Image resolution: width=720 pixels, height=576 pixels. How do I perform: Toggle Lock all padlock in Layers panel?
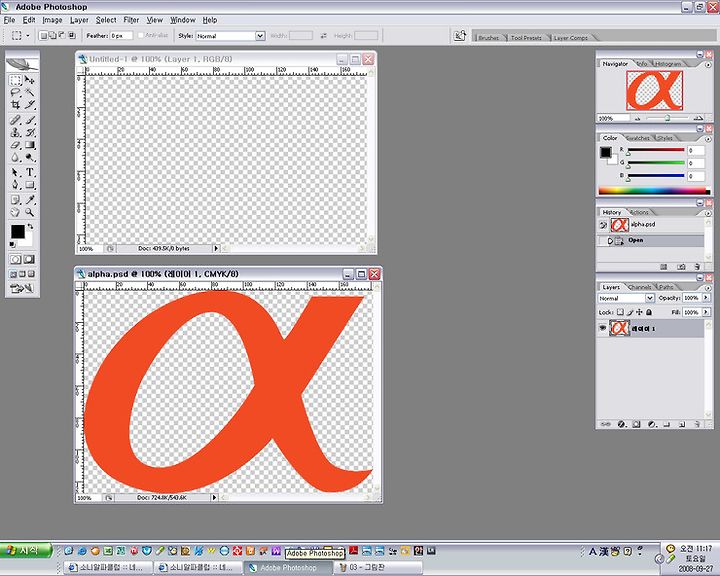coord(649,312)
